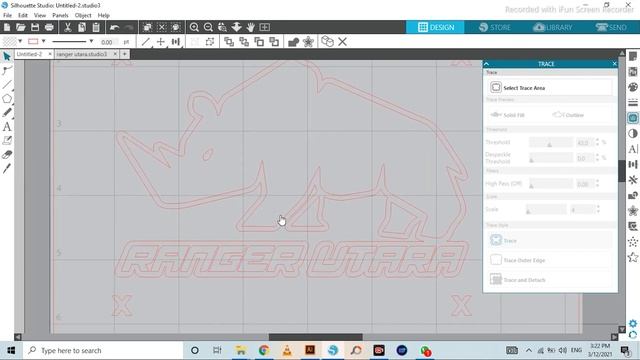Viewport: 640px width, 360px height.
Task: Paste from clipboard icon
Action: [96, 27]
